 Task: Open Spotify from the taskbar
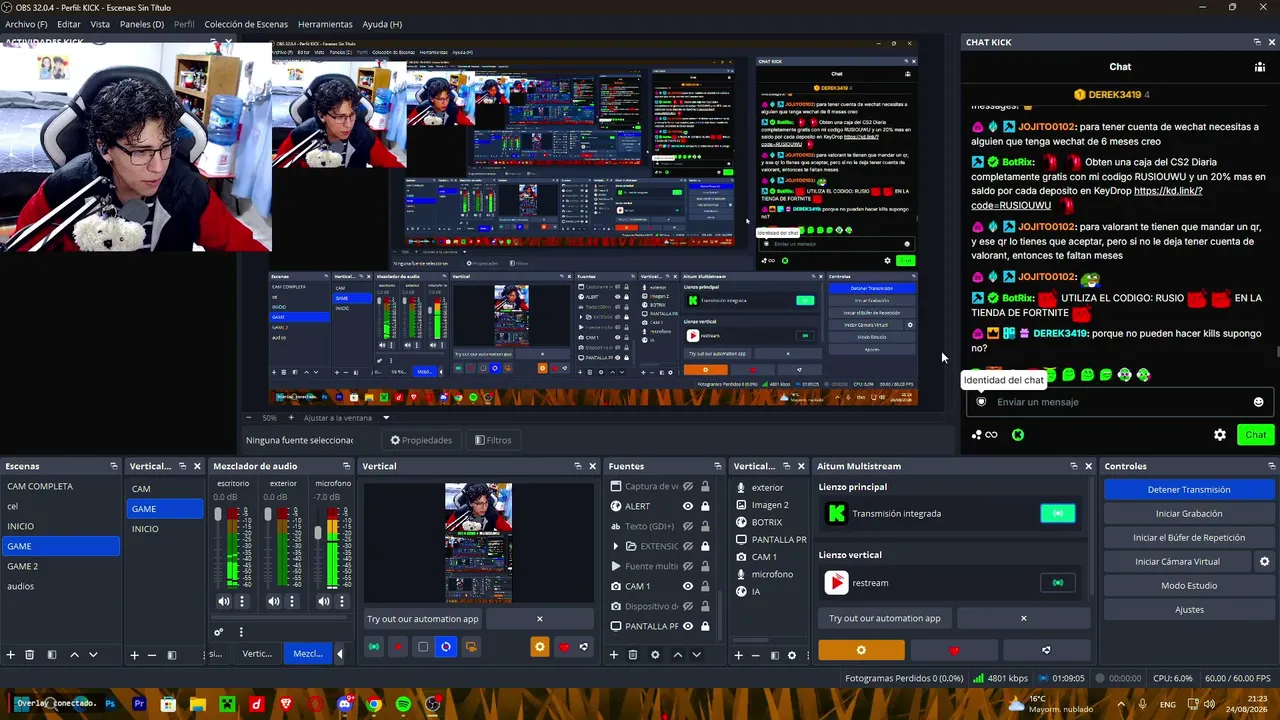[403, 704]
